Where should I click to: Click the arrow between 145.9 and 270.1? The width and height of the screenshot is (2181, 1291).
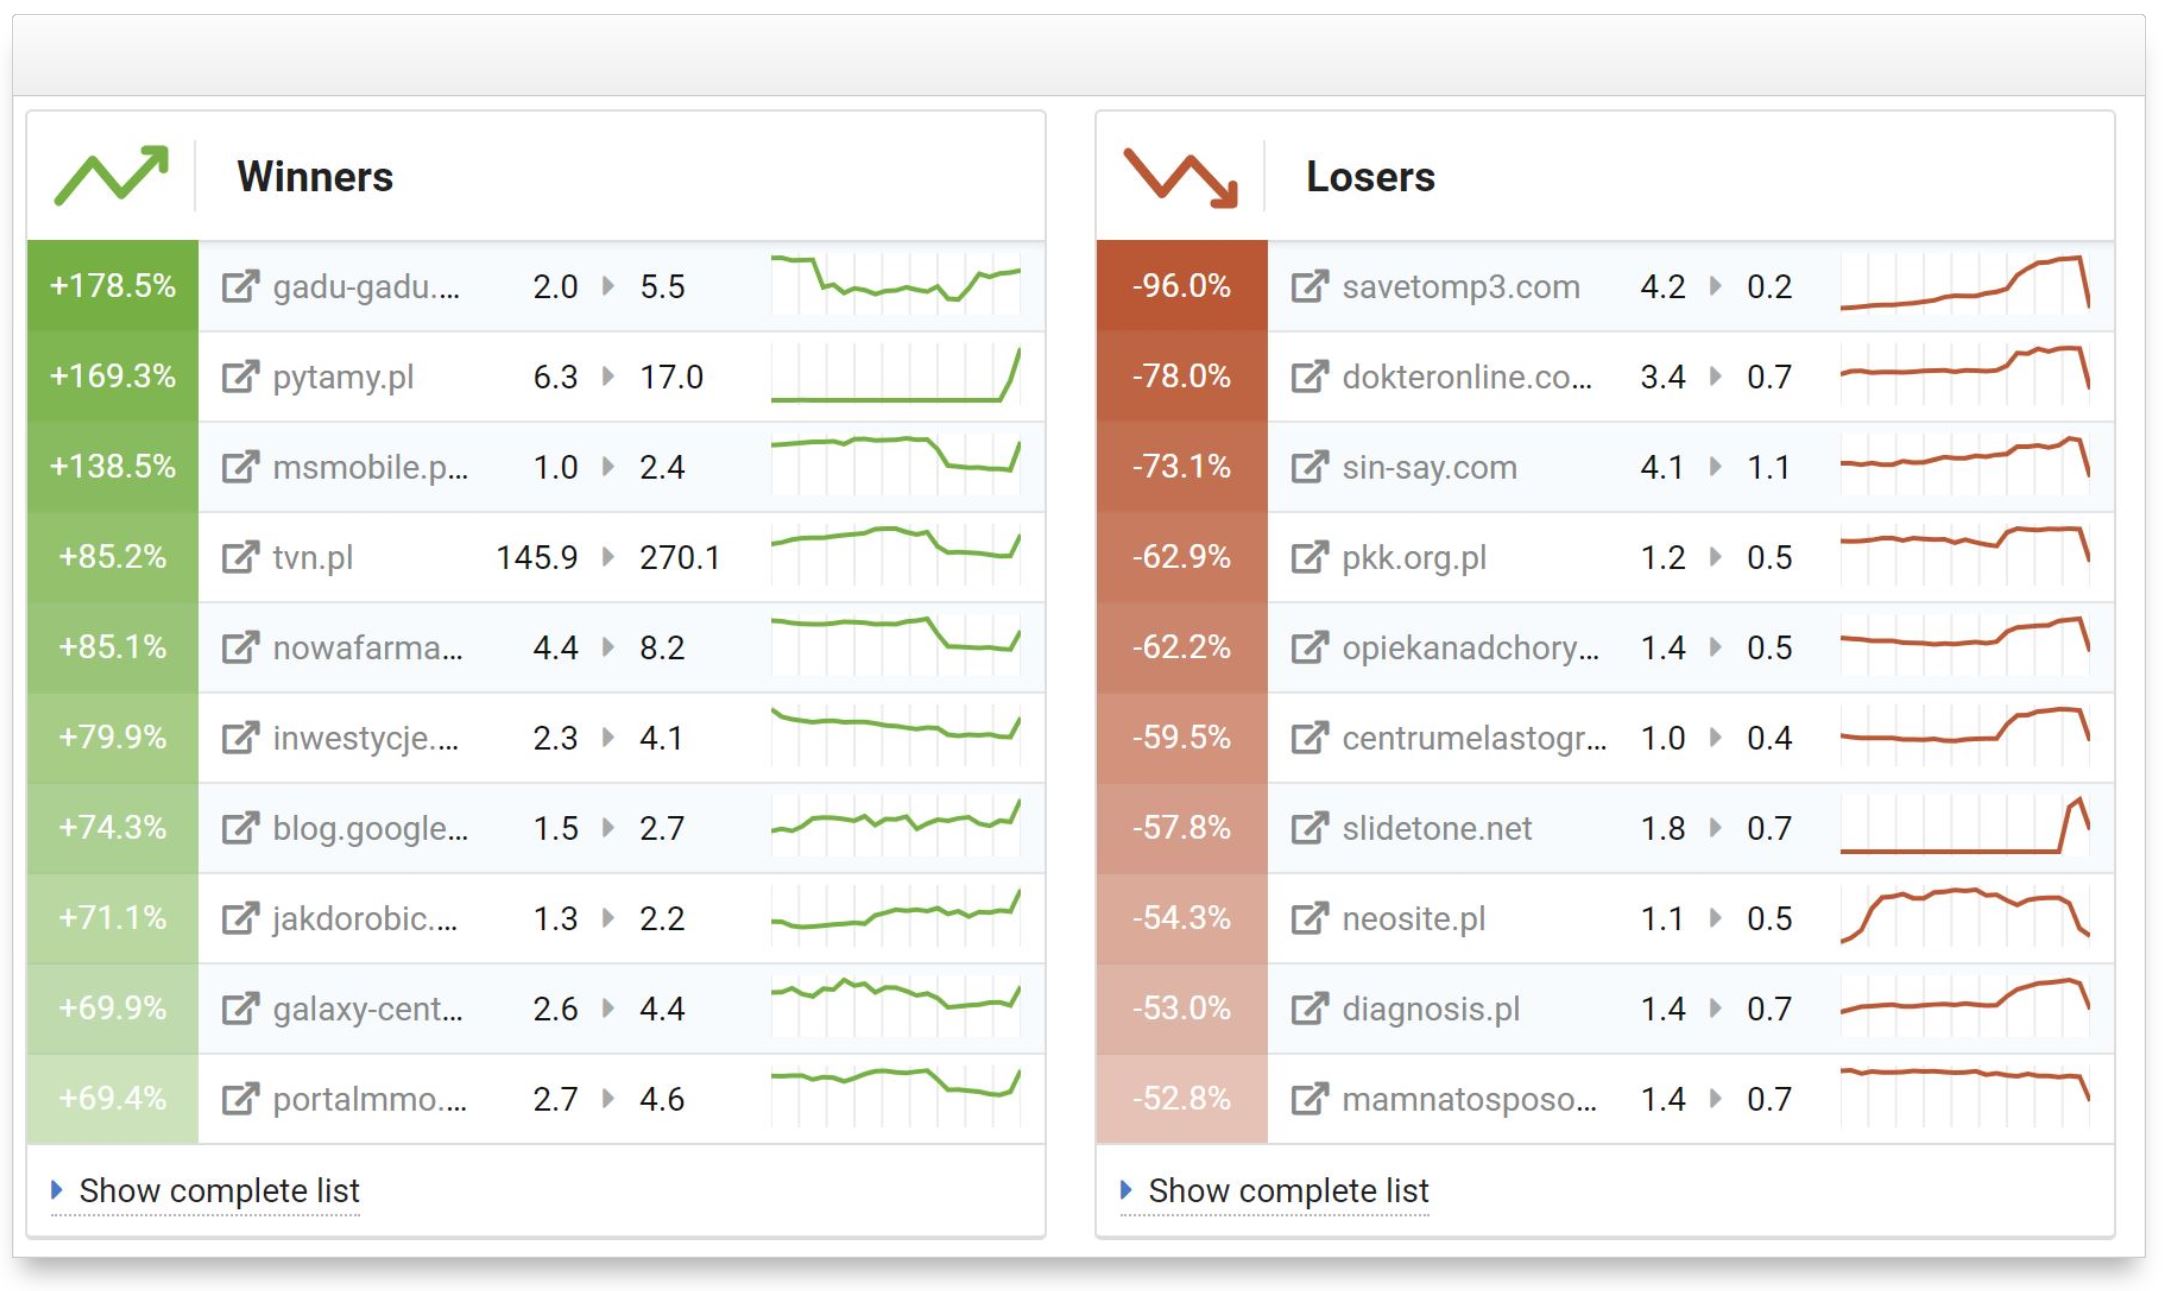click(608, 557)
